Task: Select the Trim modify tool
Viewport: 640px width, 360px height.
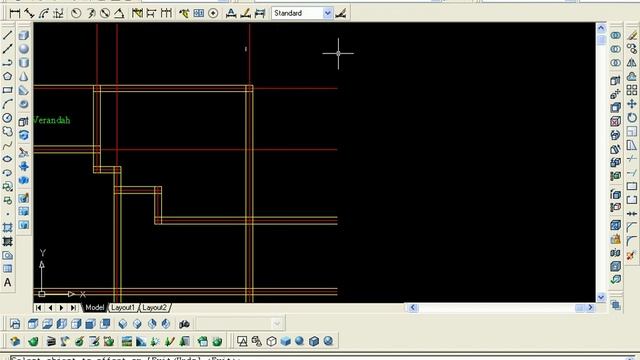Action: click(632, 159)
